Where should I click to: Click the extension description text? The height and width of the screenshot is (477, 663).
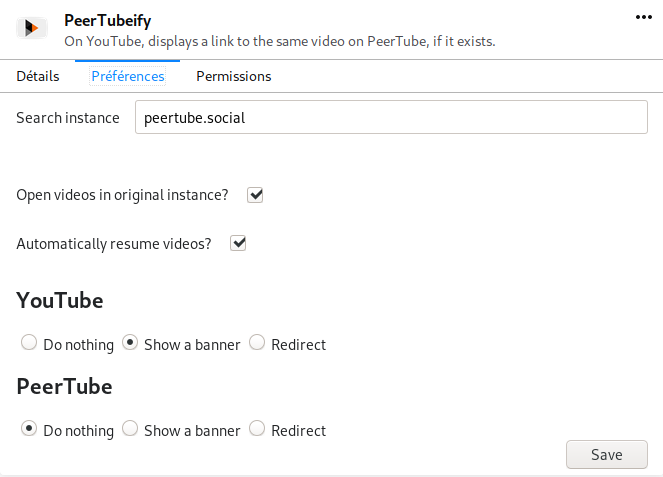pyautogui.click(x=280, y=42)
